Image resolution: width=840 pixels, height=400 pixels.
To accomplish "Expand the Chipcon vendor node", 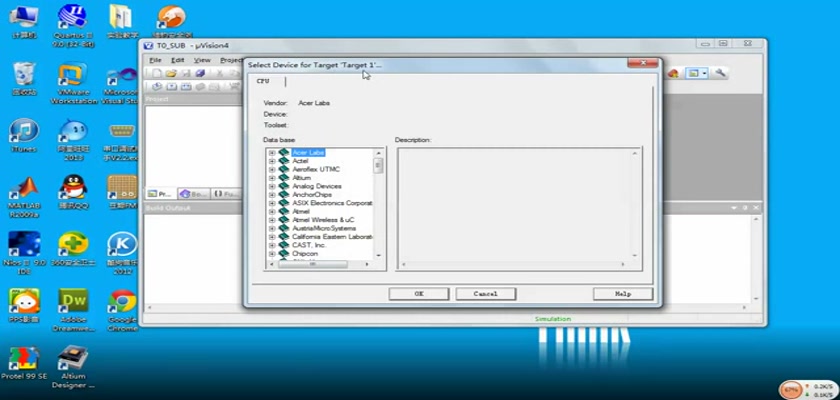I will (x=272, y=253).
